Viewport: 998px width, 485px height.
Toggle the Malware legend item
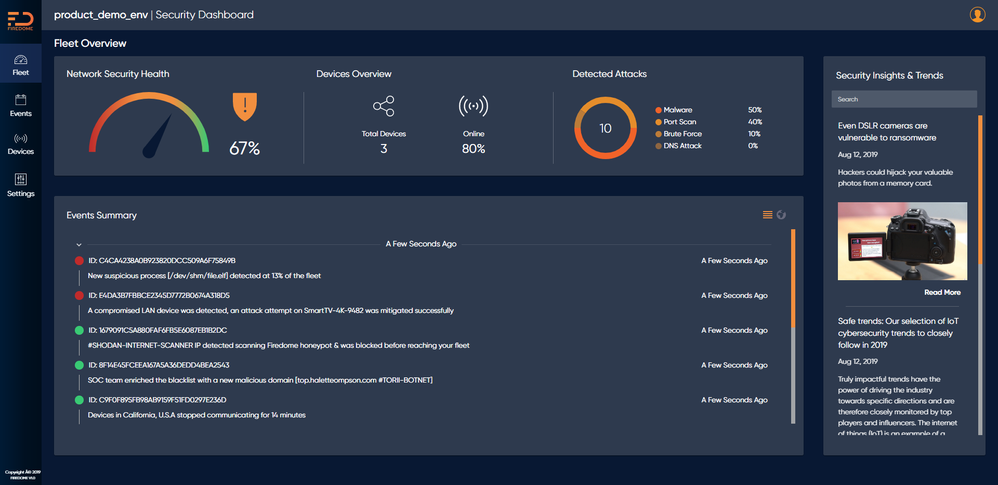tap(674, 110)
